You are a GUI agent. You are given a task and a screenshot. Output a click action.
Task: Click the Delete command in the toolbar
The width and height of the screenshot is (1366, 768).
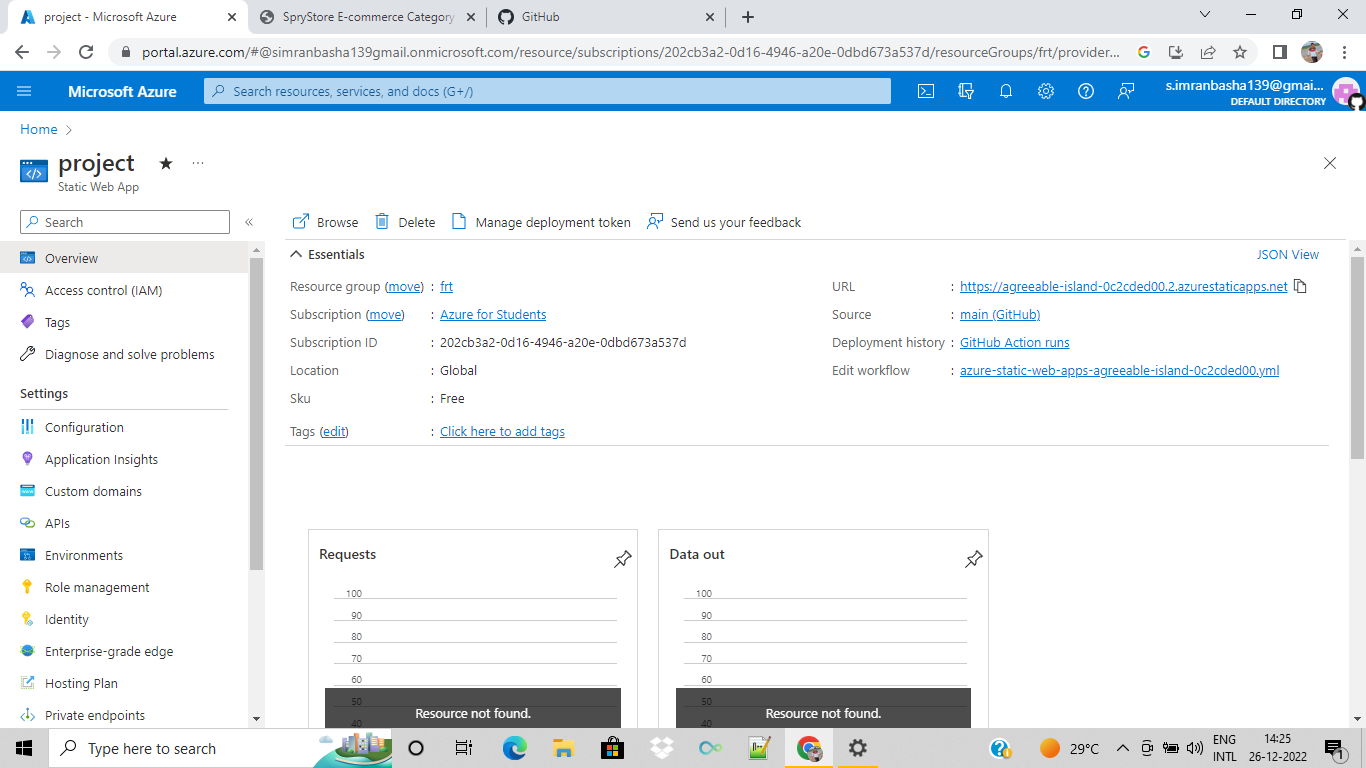pyautogui.click(x=405, y=222)
